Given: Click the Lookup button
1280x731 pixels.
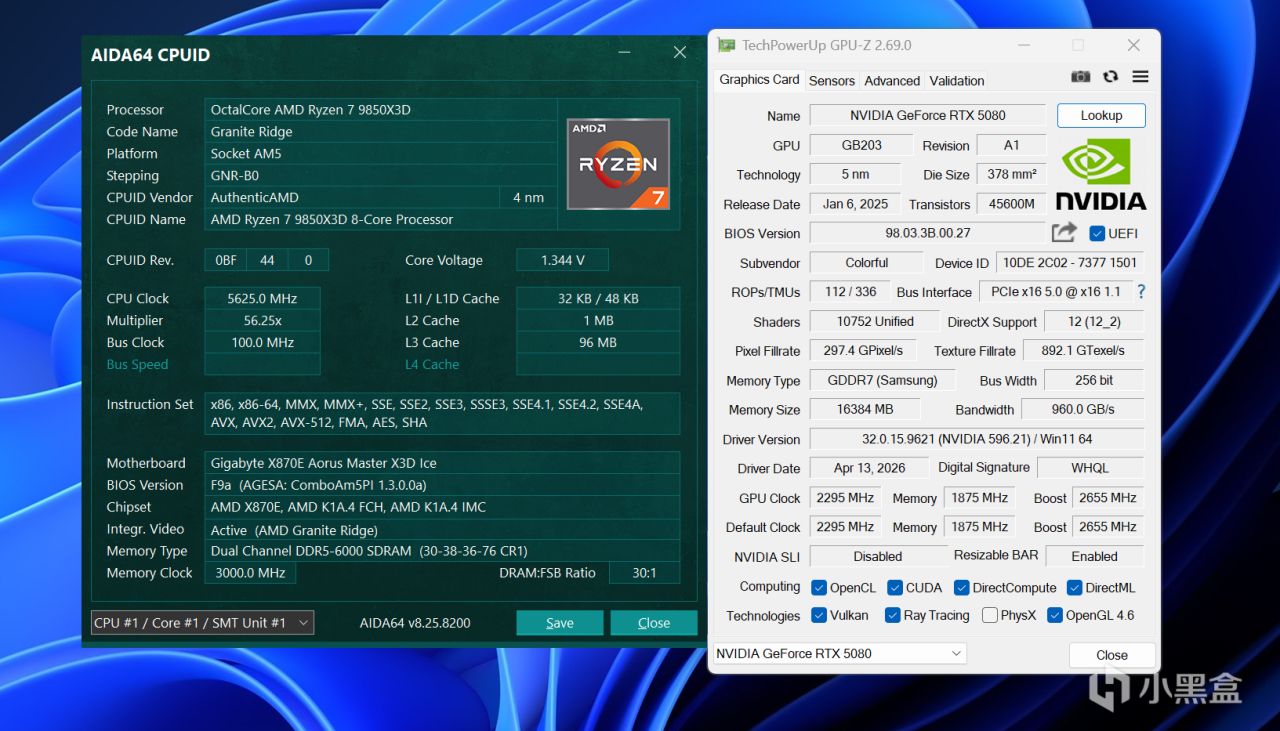Looking at the screenshot, I should coord(1101,115).
